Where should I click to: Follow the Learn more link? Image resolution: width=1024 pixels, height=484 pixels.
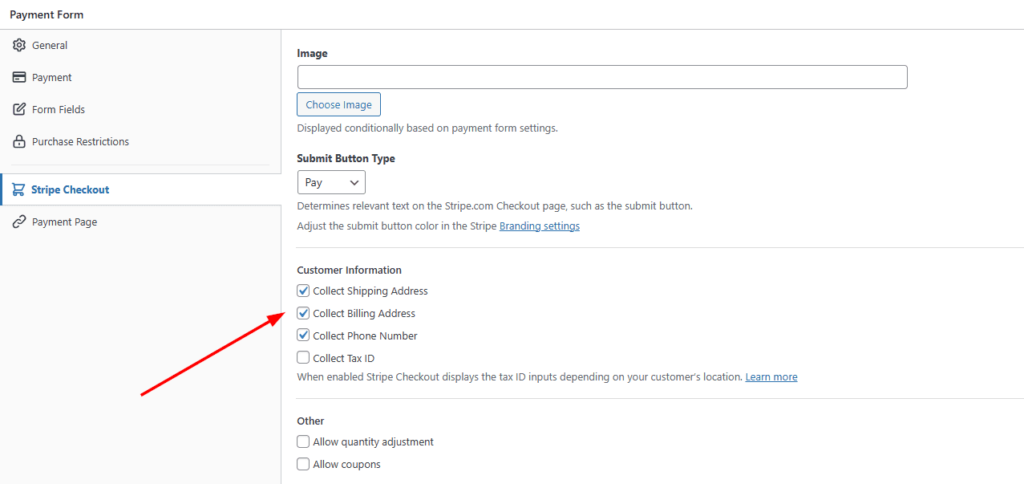coord(771,377)
